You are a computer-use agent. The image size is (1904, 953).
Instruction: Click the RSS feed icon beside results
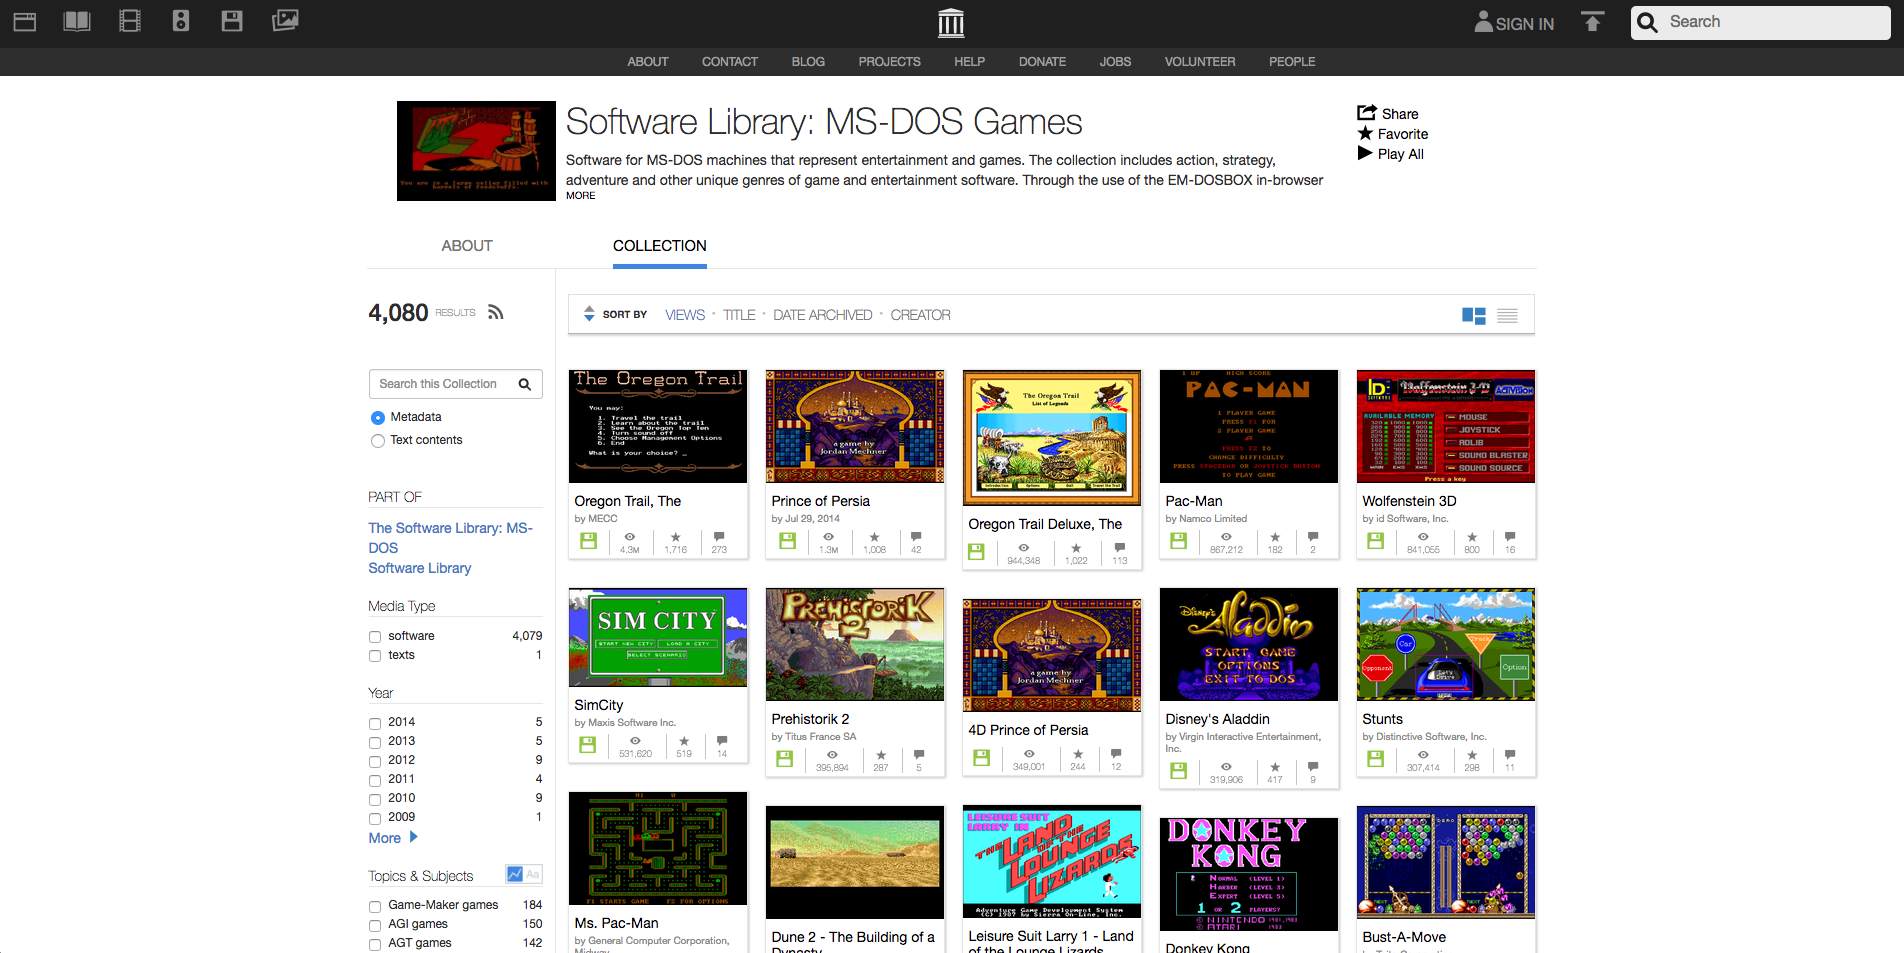click(x=495, y=312)
